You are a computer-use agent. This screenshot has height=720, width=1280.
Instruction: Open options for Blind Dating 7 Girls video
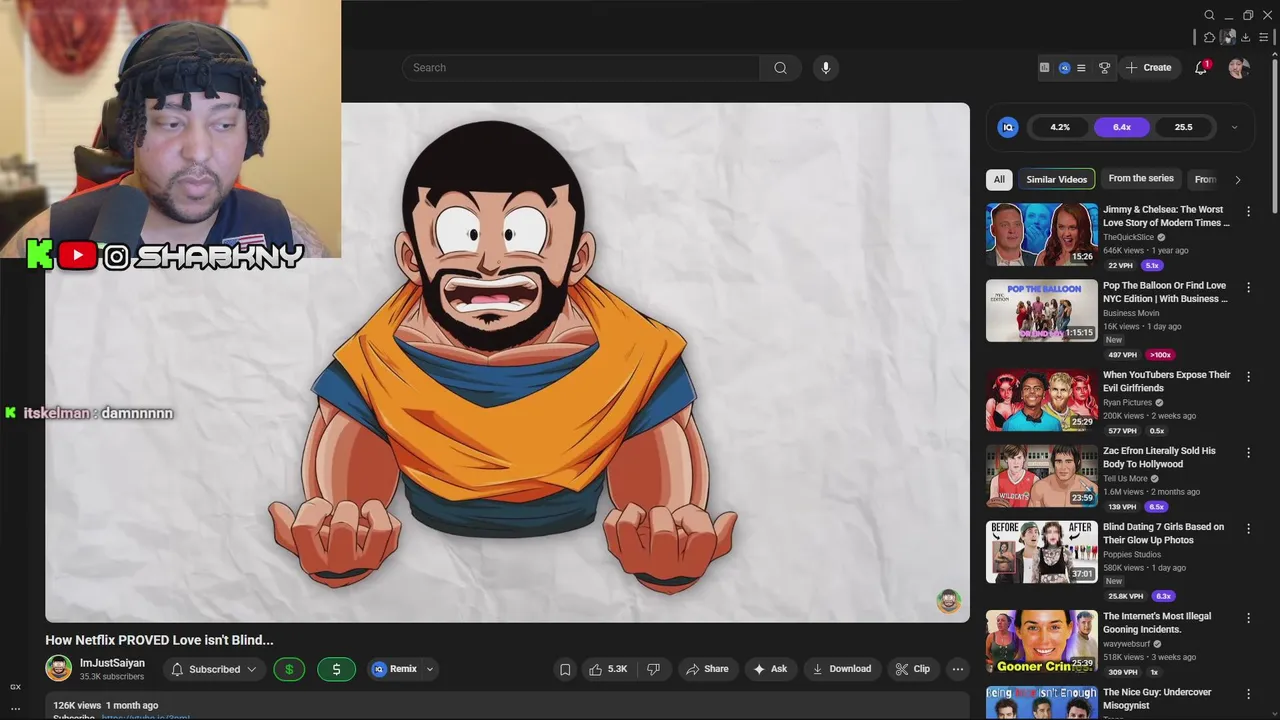pyautogui.click(x=1248, y=529)
